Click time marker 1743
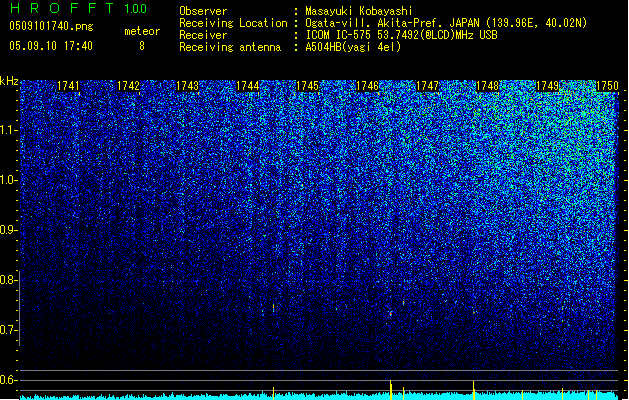The image size is (629, 400). (x=188, y=86)
